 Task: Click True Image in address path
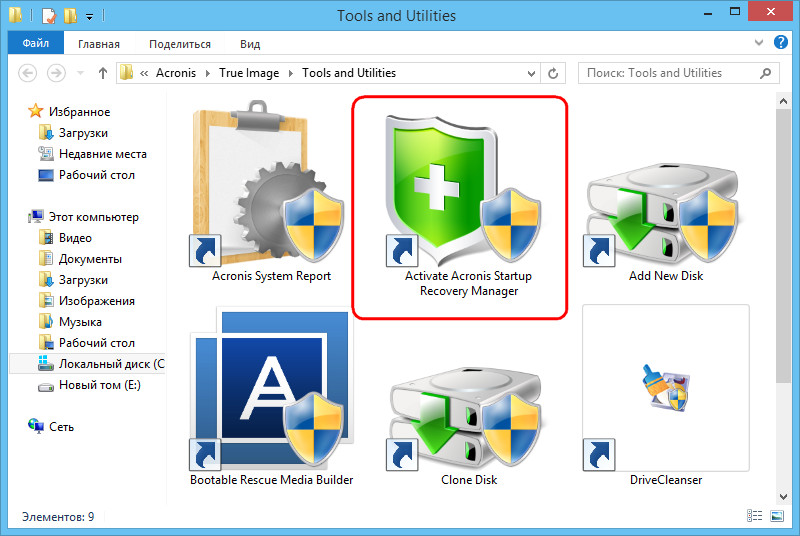(249, 73)
